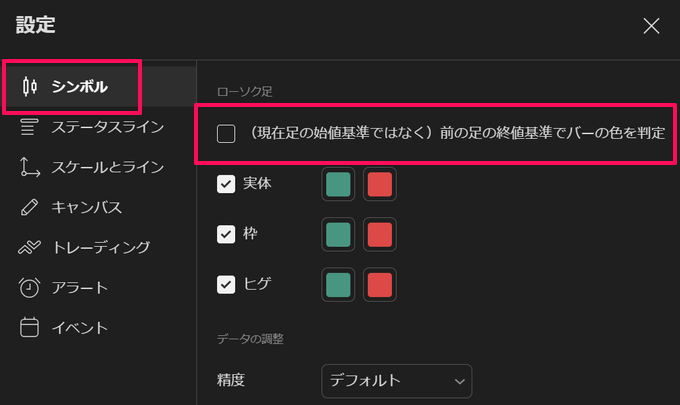Open the アラート settings tab
Image resolution: width=680 pixels, height=405 pixels.
coord(98,287)
